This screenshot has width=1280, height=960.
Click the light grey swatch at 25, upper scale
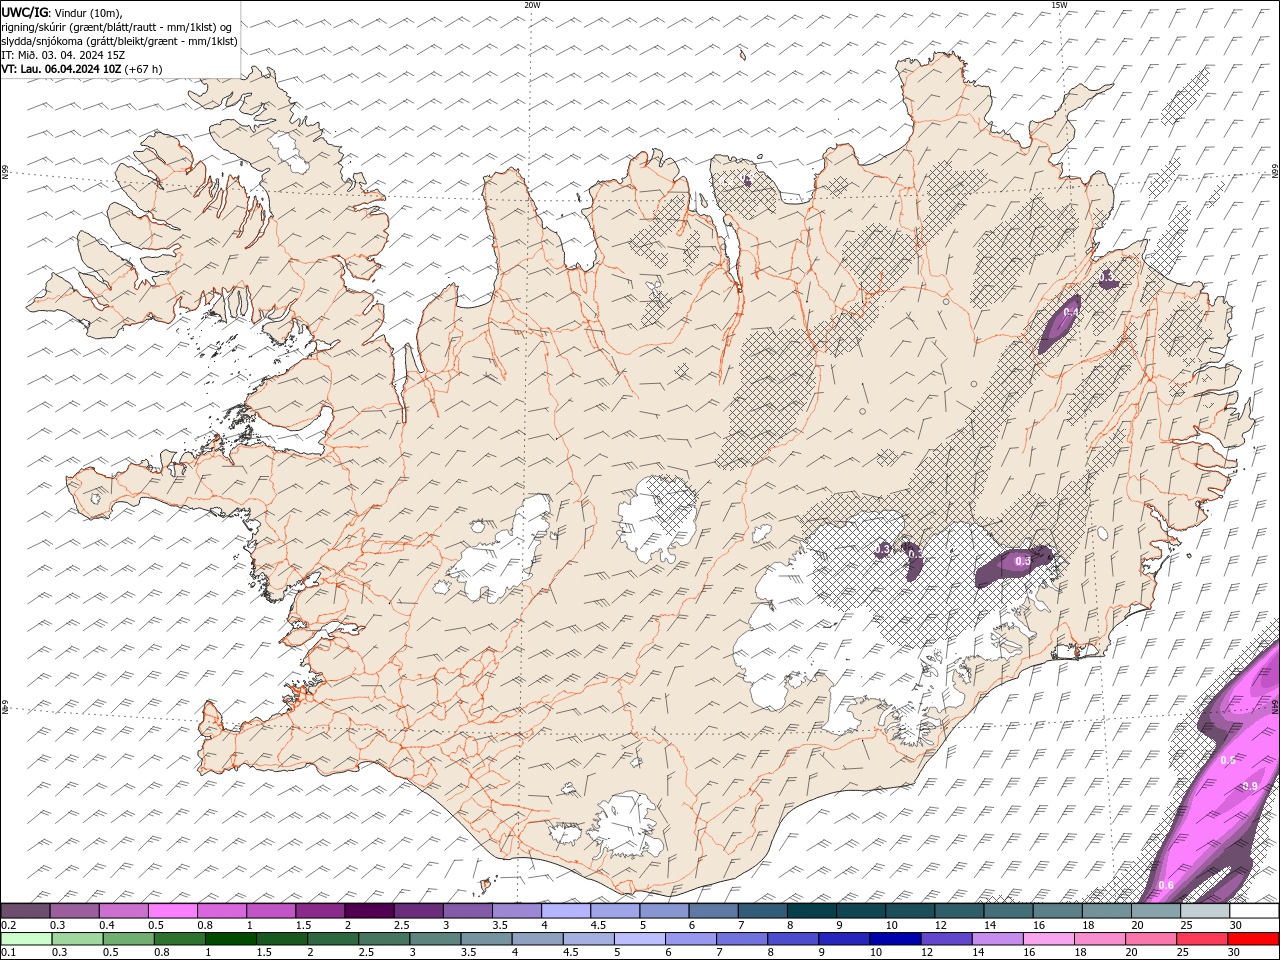pos(1205,911)
